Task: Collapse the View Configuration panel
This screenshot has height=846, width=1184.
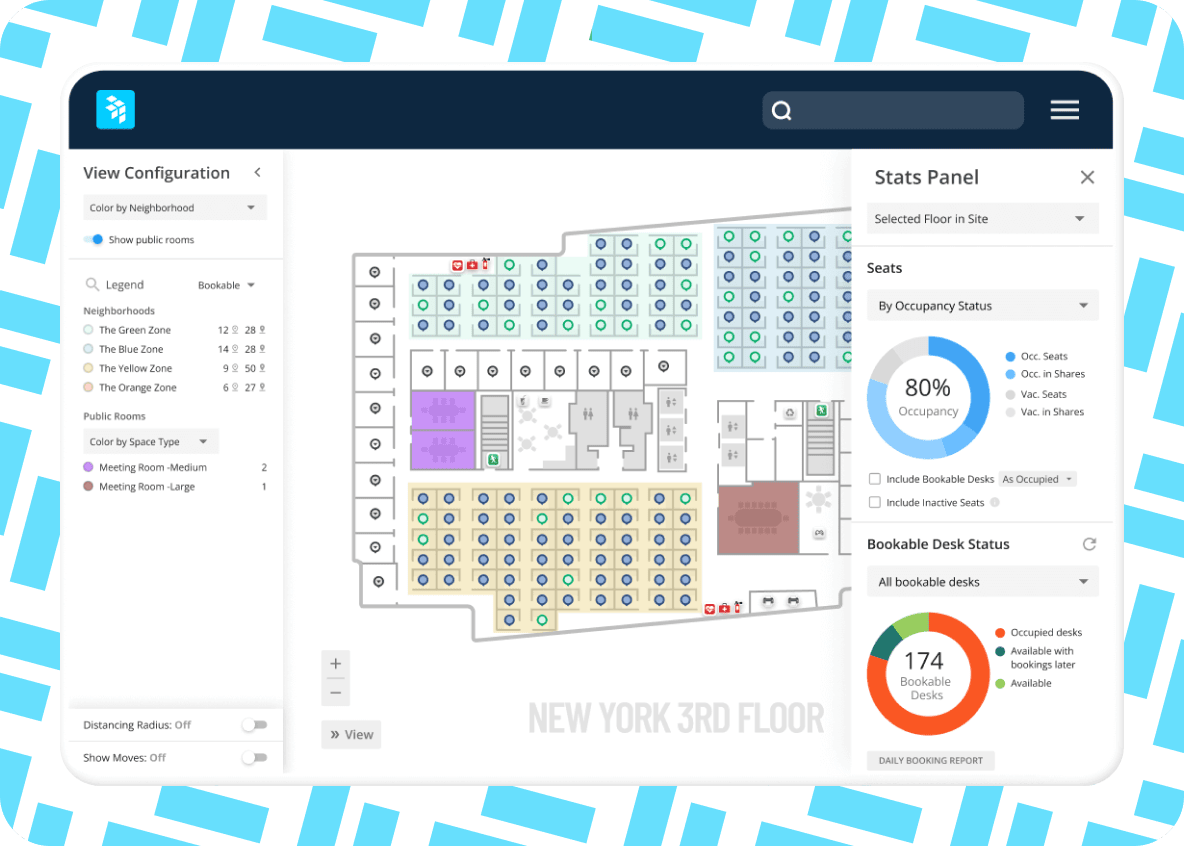Action: point(257,173)
